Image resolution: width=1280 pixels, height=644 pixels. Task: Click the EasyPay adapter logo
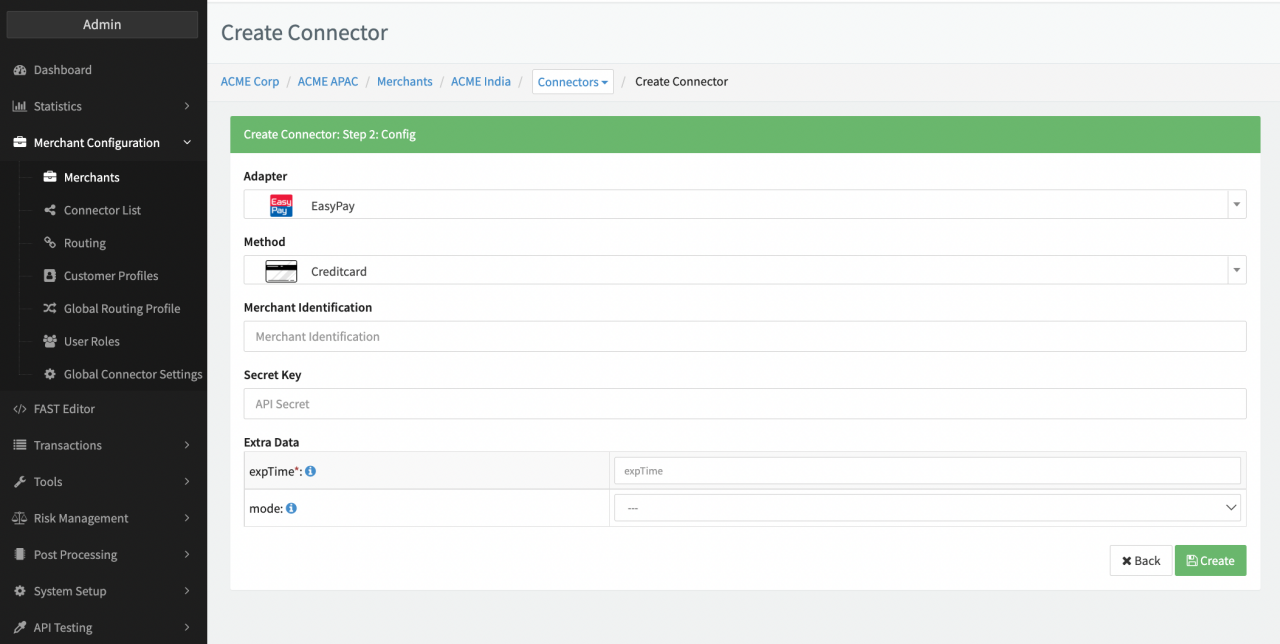tap(281, 206)
